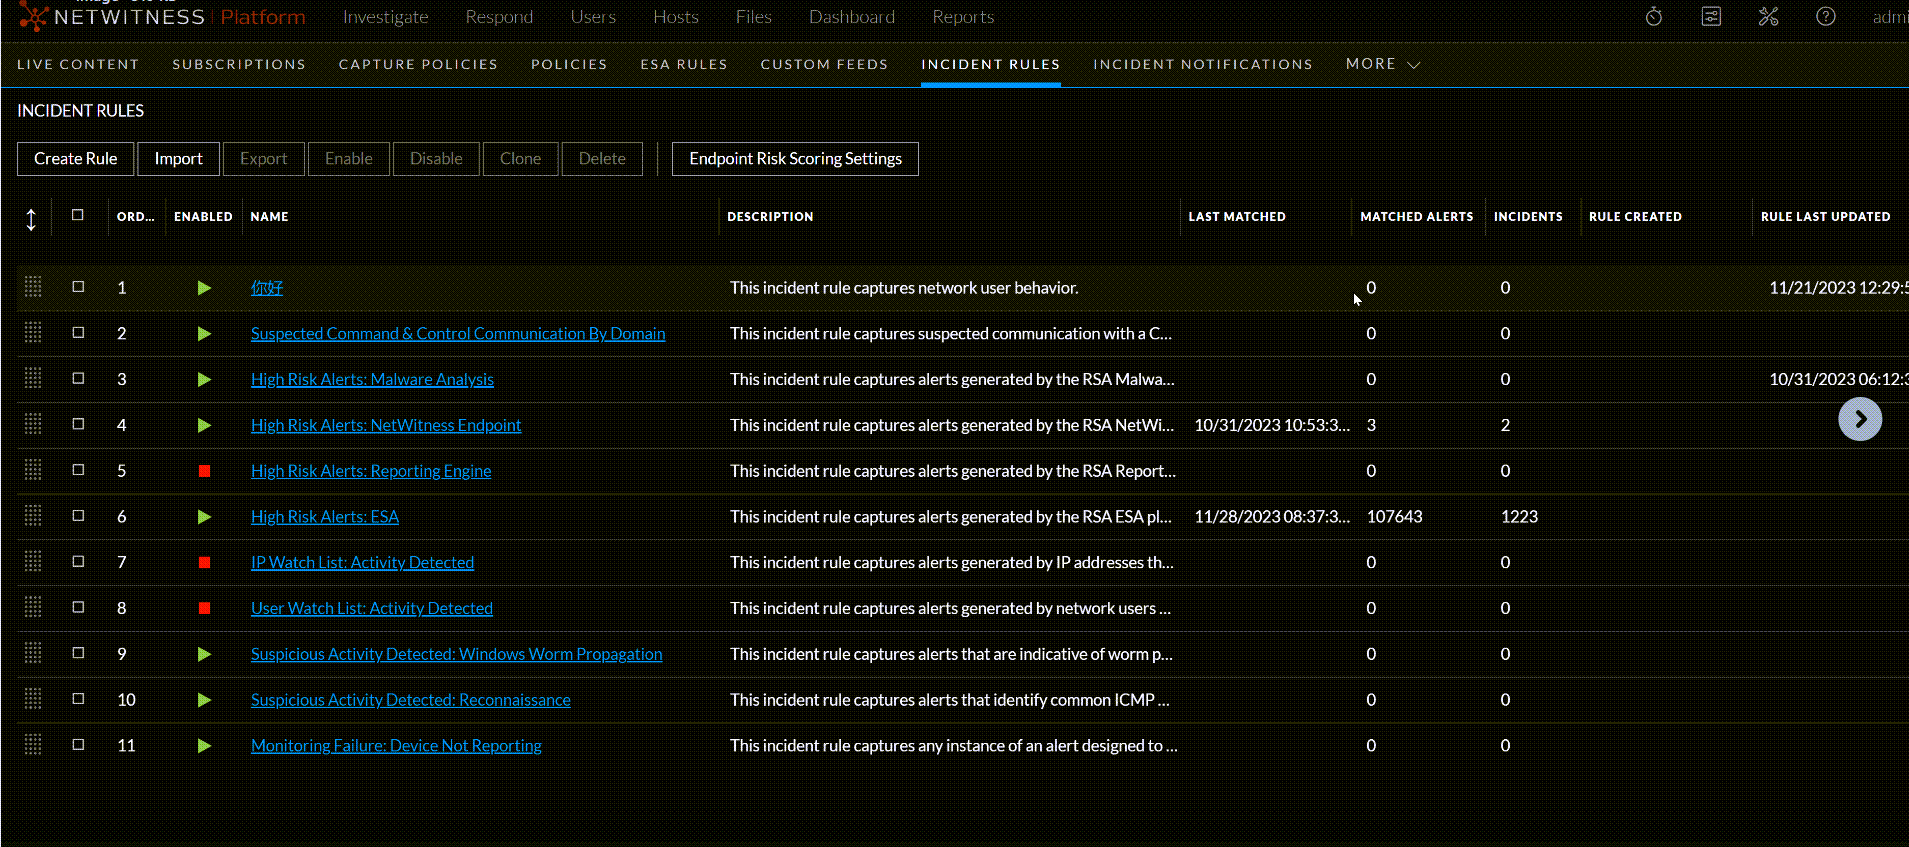Switch to the ESA Rules tab
Screen dimensions: 1909x847
[684, 64]
